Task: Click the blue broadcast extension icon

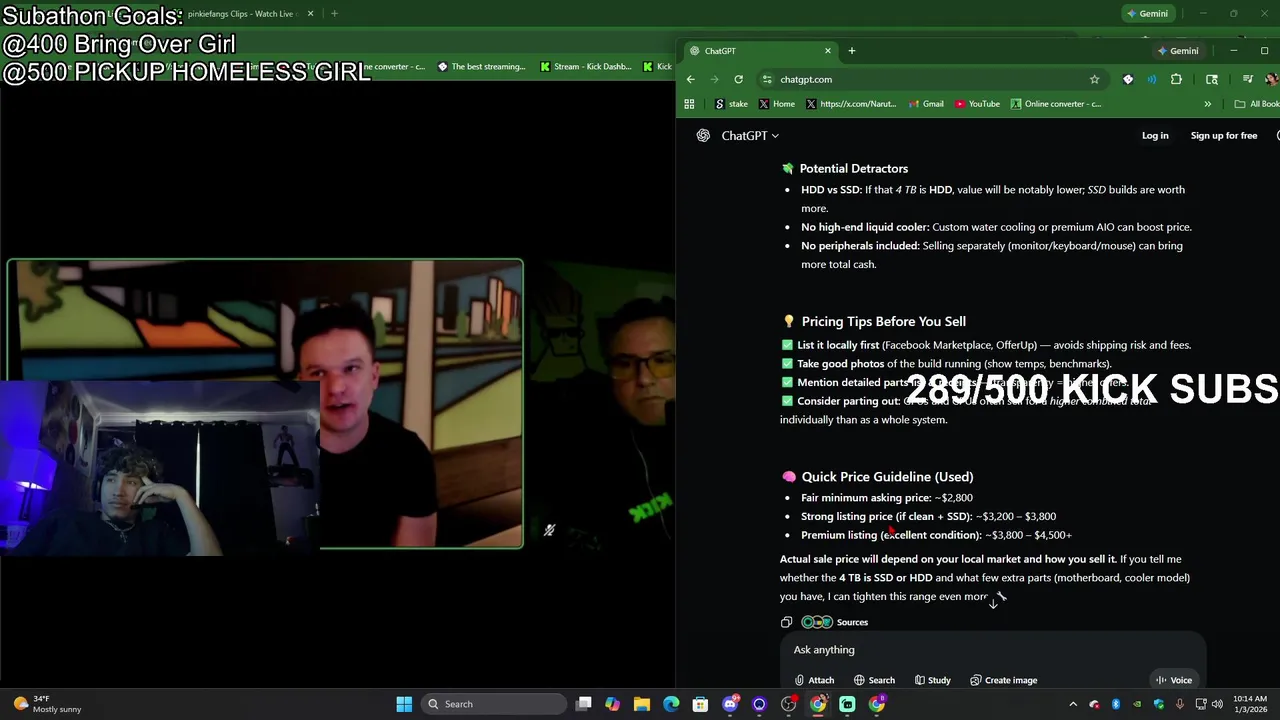Action: click(x=1152, y=79)
